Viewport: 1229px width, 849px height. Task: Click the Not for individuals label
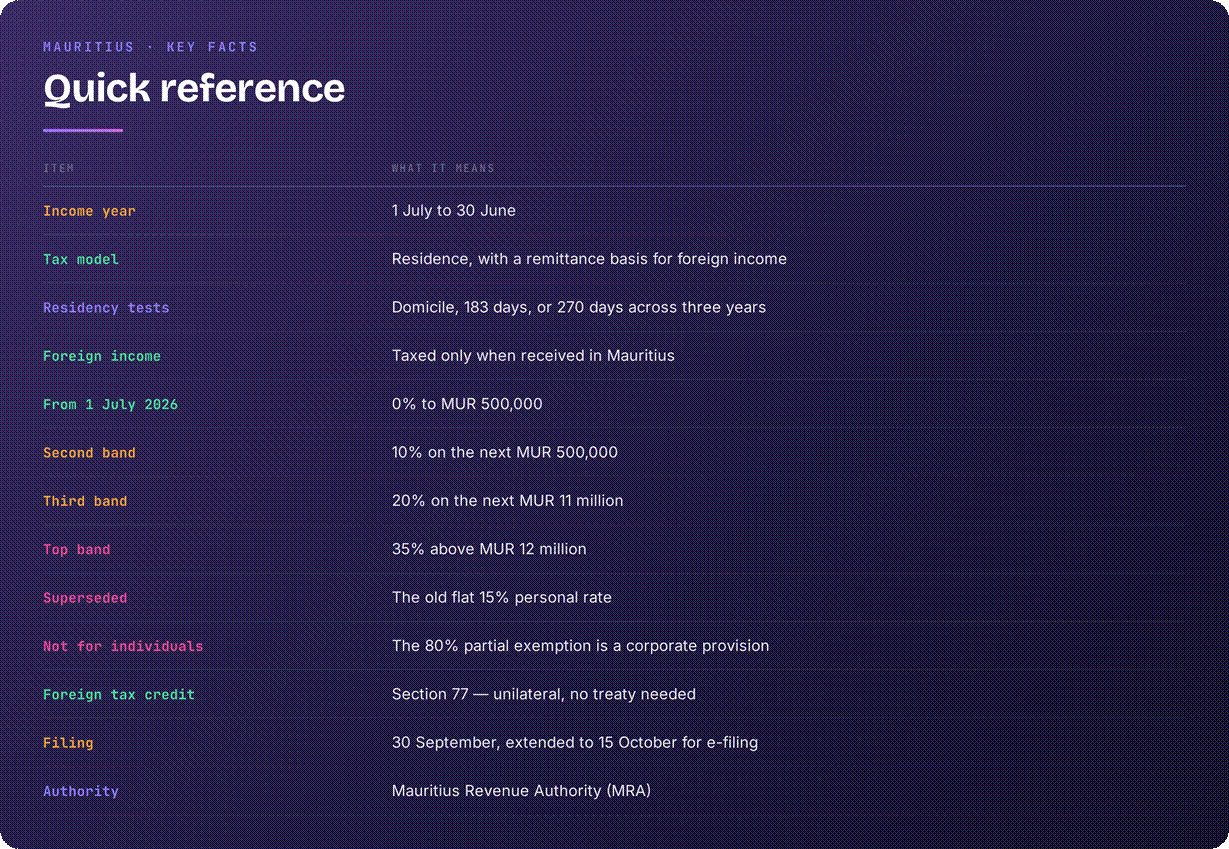point(123,646)
